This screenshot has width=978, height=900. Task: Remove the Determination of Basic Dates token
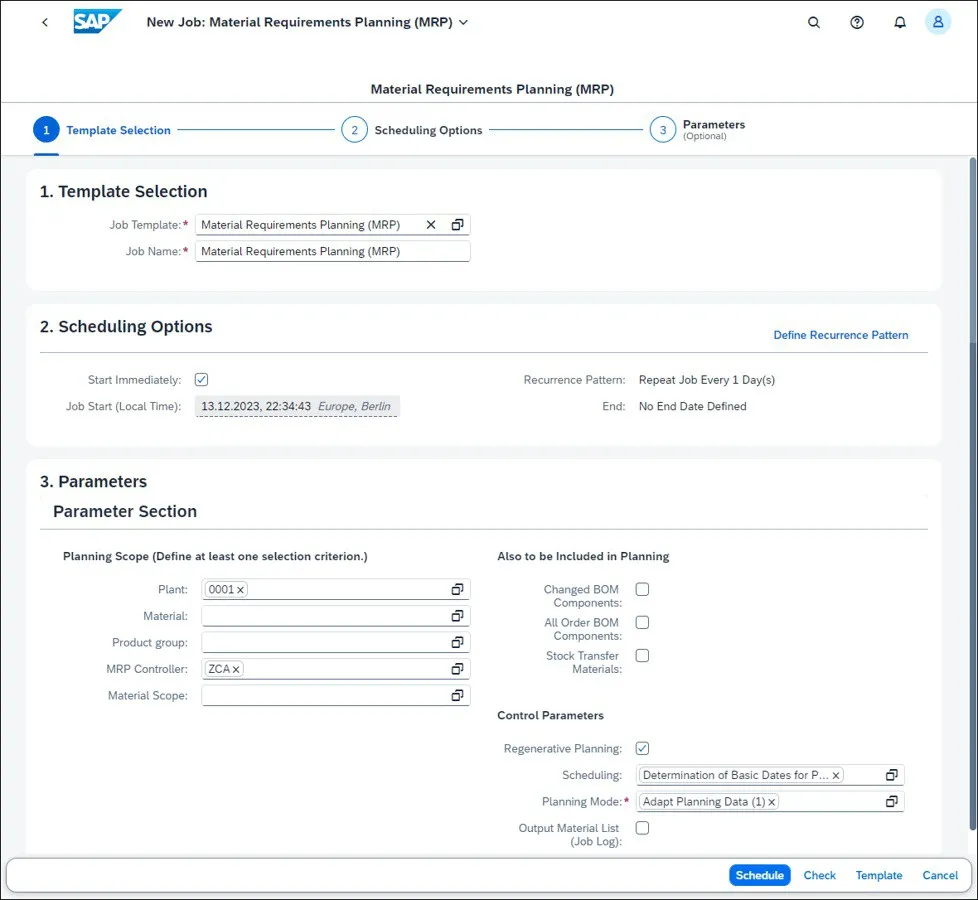click(836, 775)
